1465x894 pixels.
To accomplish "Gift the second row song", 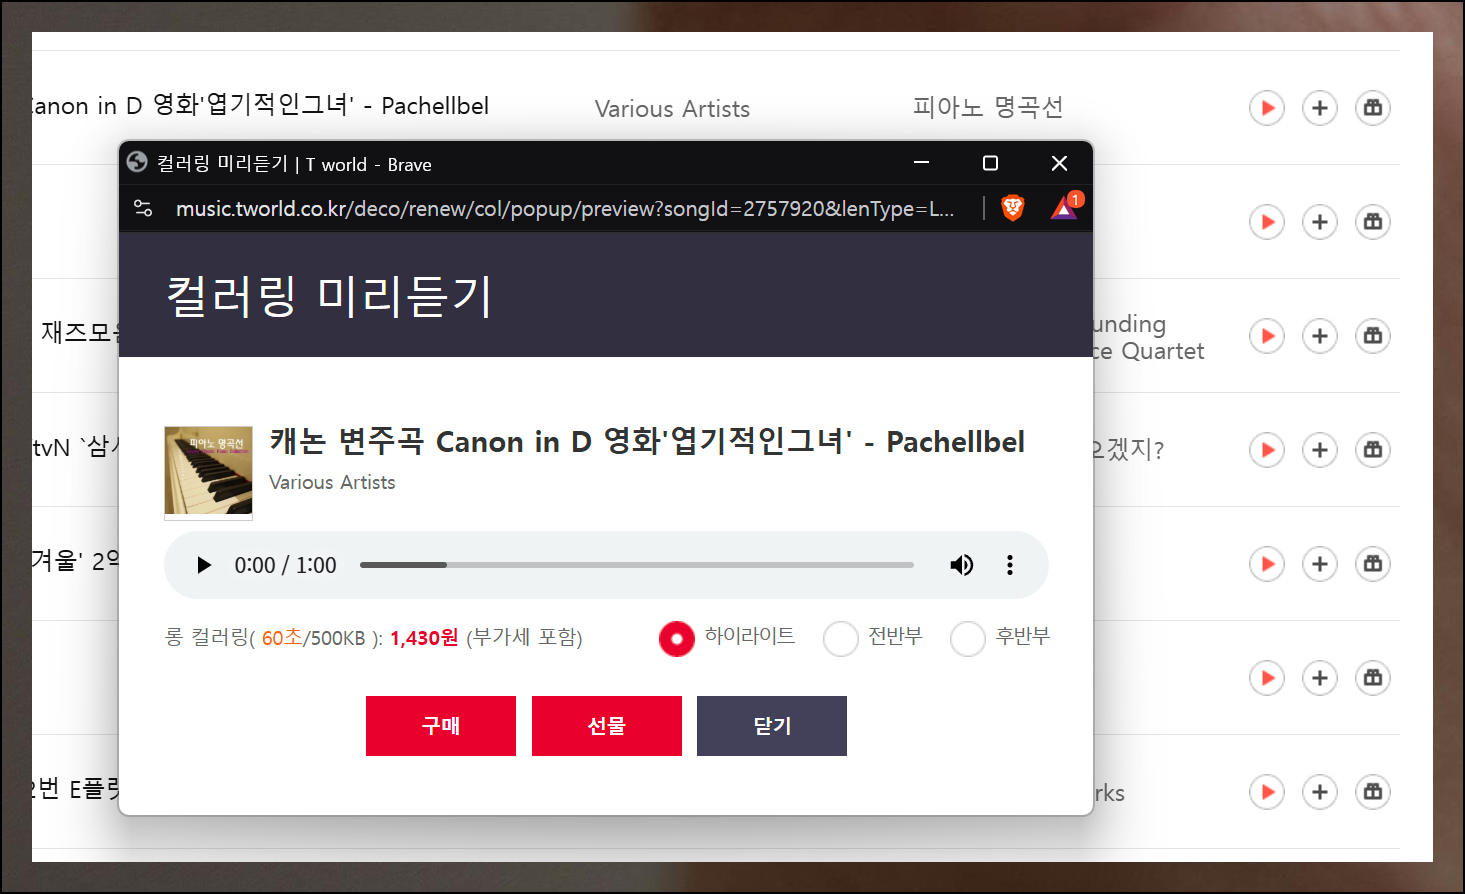I will tap(1373, 221).
